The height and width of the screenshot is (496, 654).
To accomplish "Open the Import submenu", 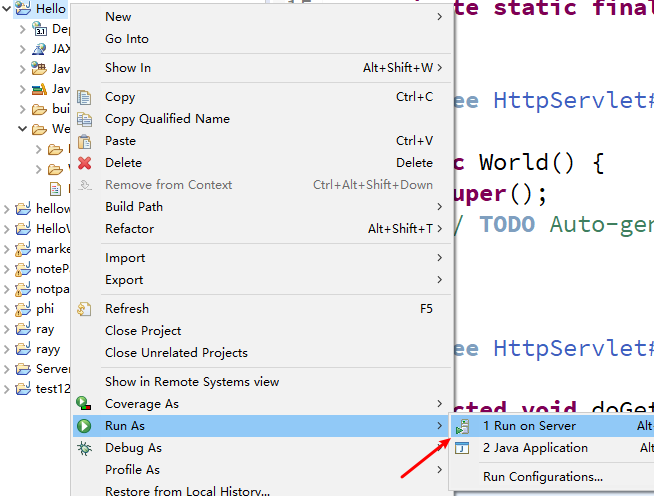I will tap(263, 258).
